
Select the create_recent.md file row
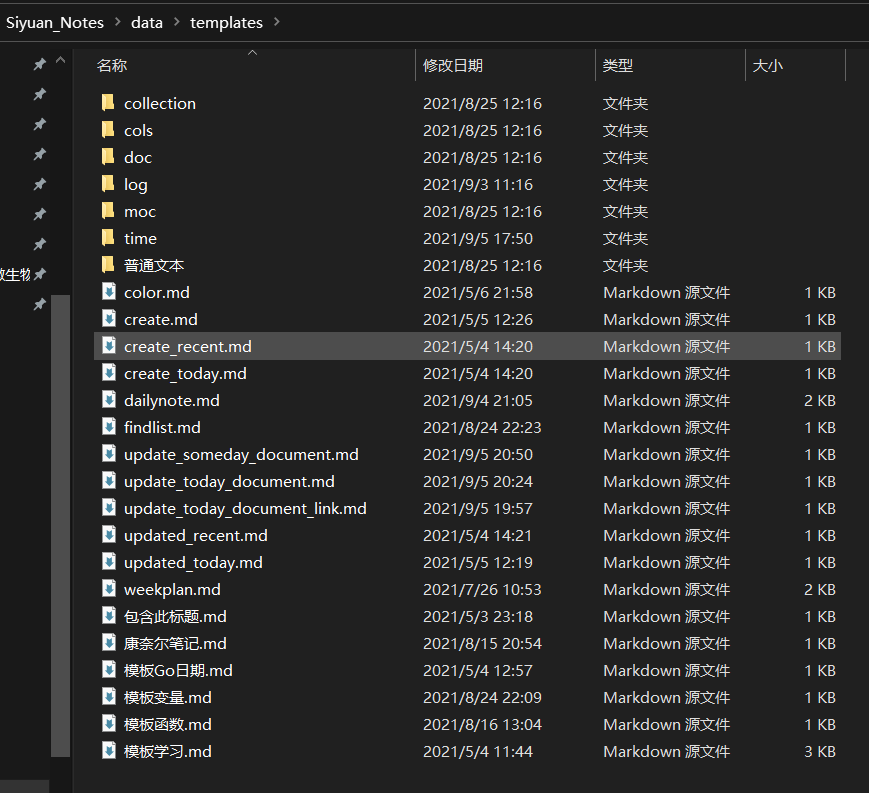[188, 346]
